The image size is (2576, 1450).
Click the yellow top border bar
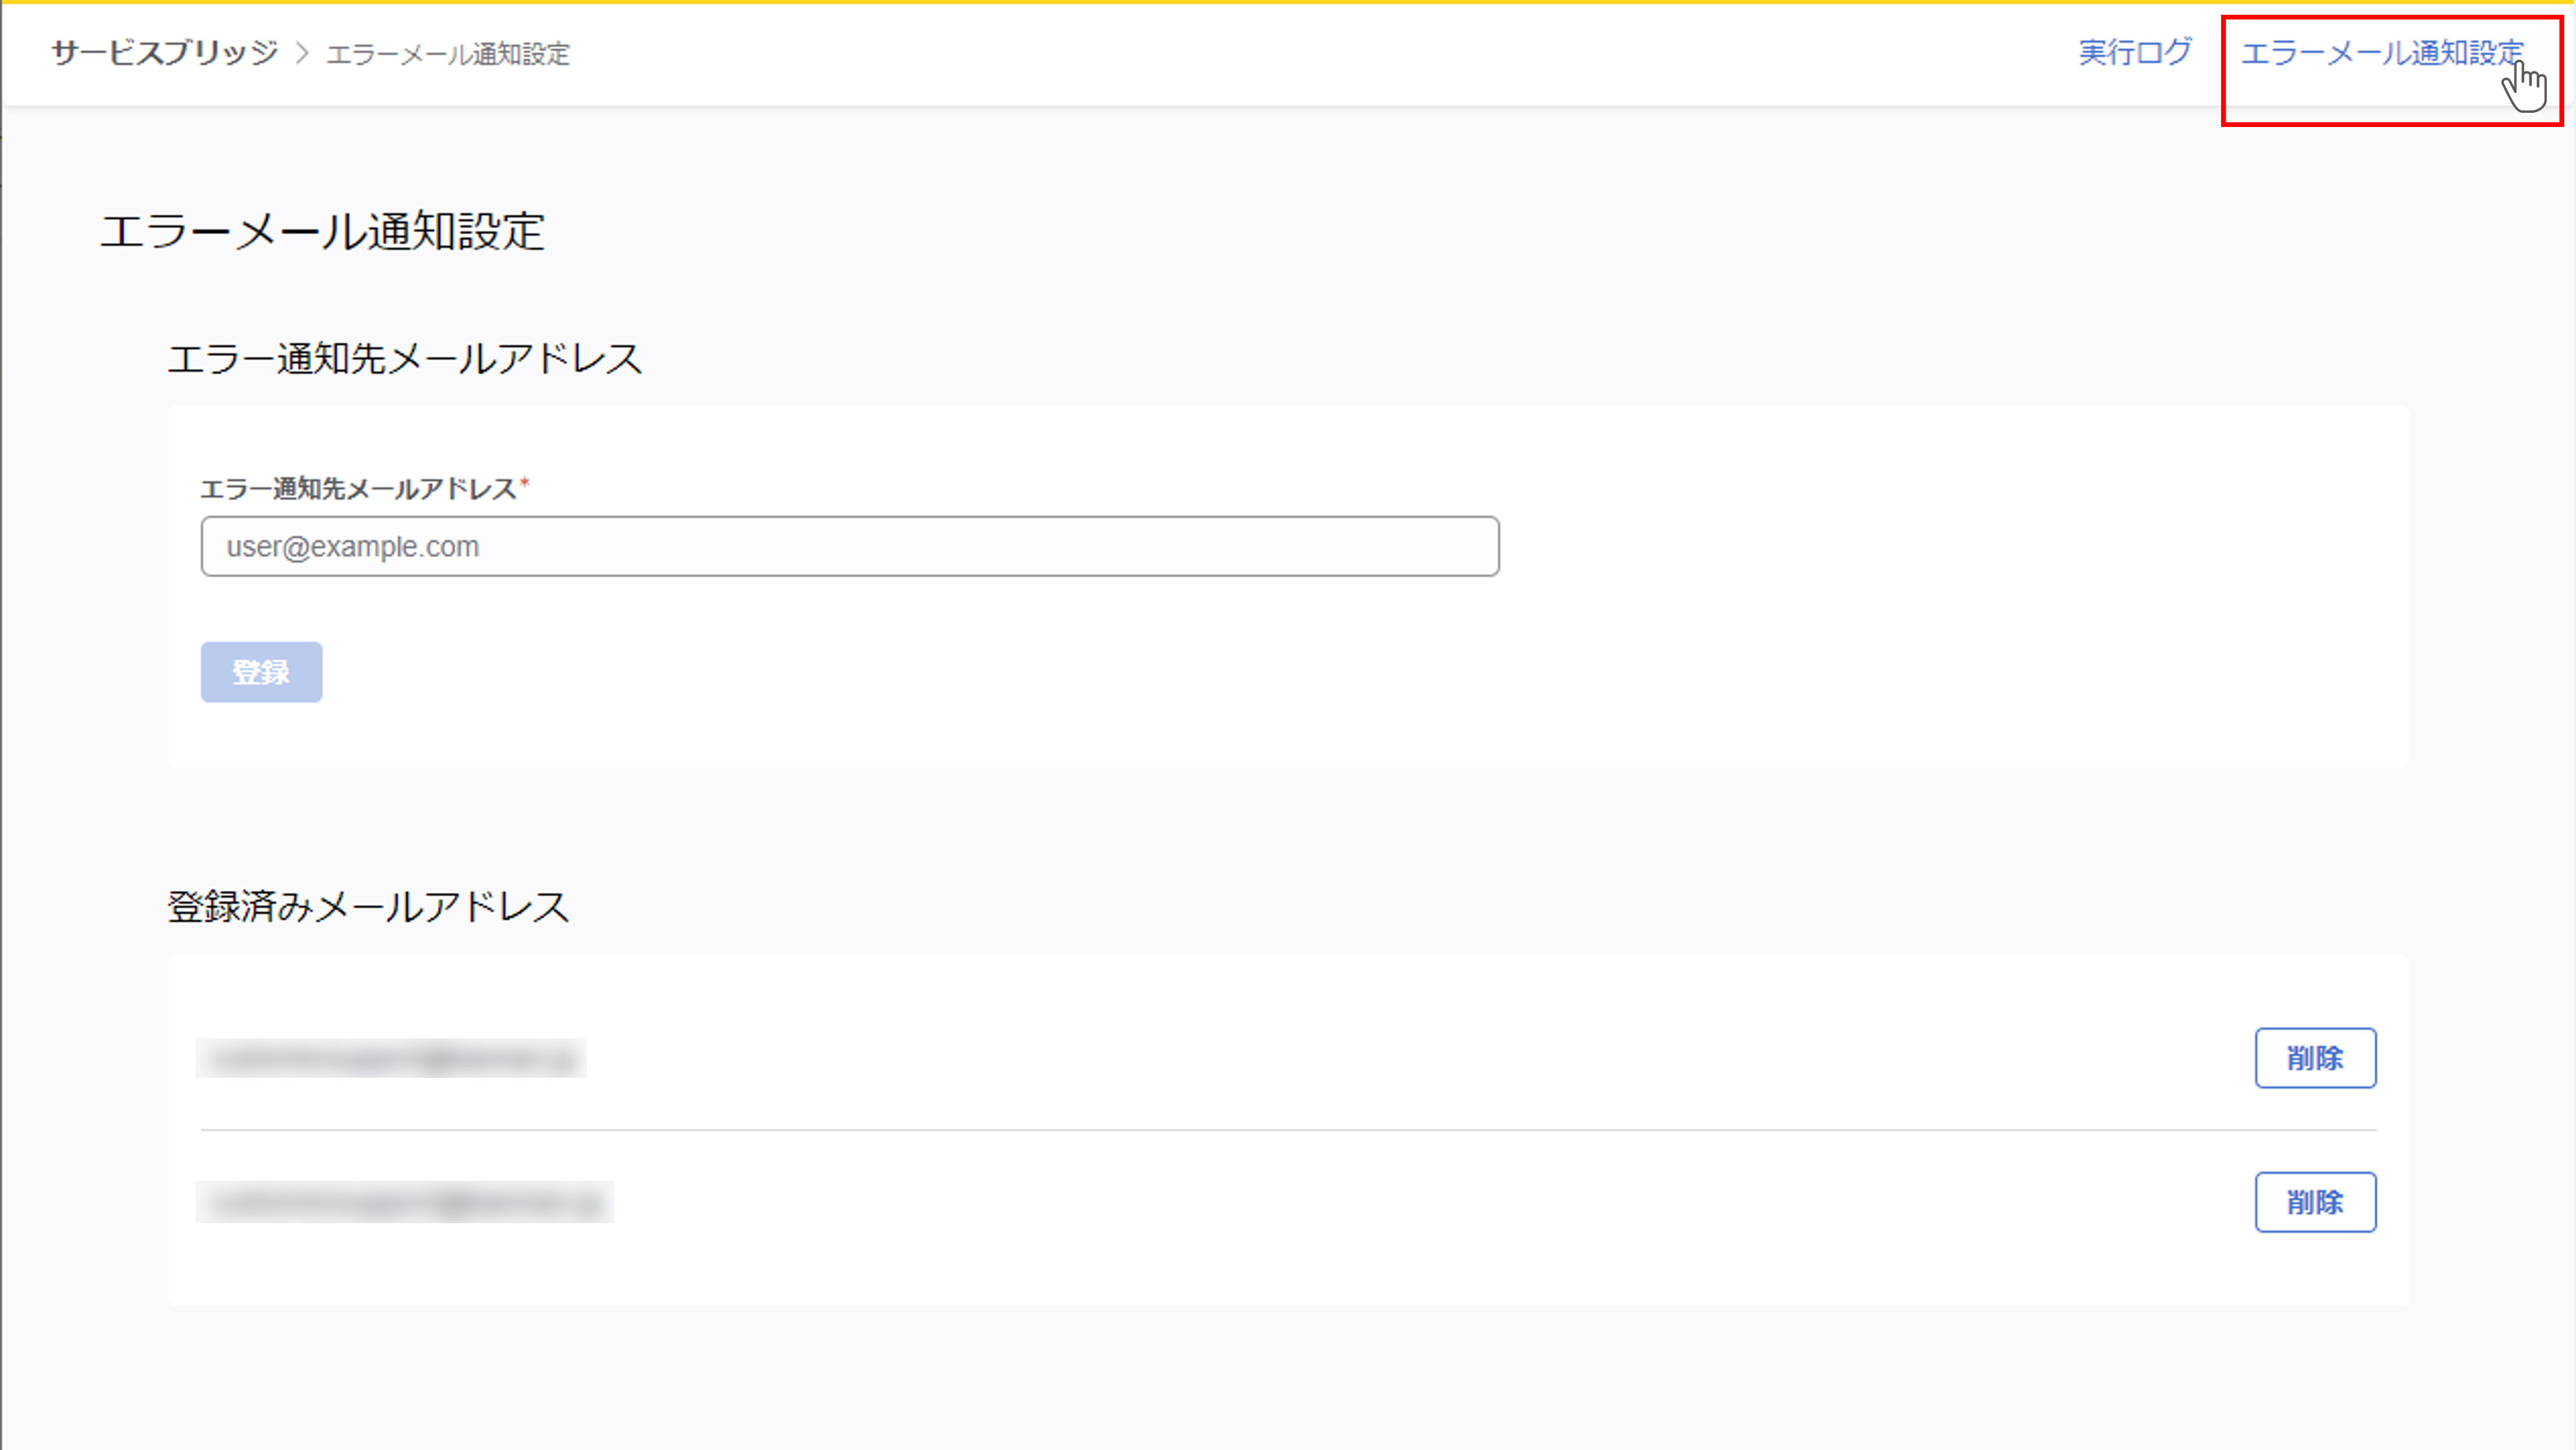tap(1287, 2)
